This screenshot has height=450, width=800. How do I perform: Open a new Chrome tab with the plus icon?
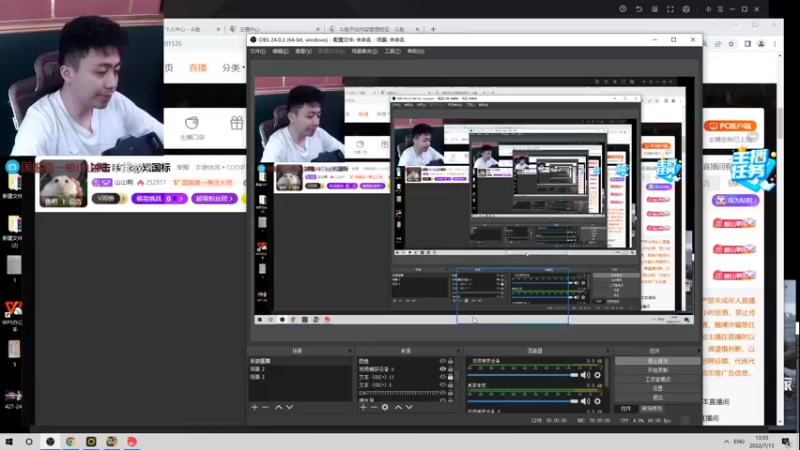pos(433,29)
